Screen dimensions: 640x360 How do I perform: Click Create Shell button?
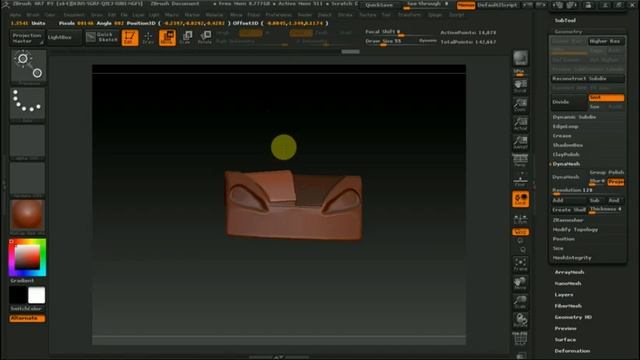click(569, 210)
